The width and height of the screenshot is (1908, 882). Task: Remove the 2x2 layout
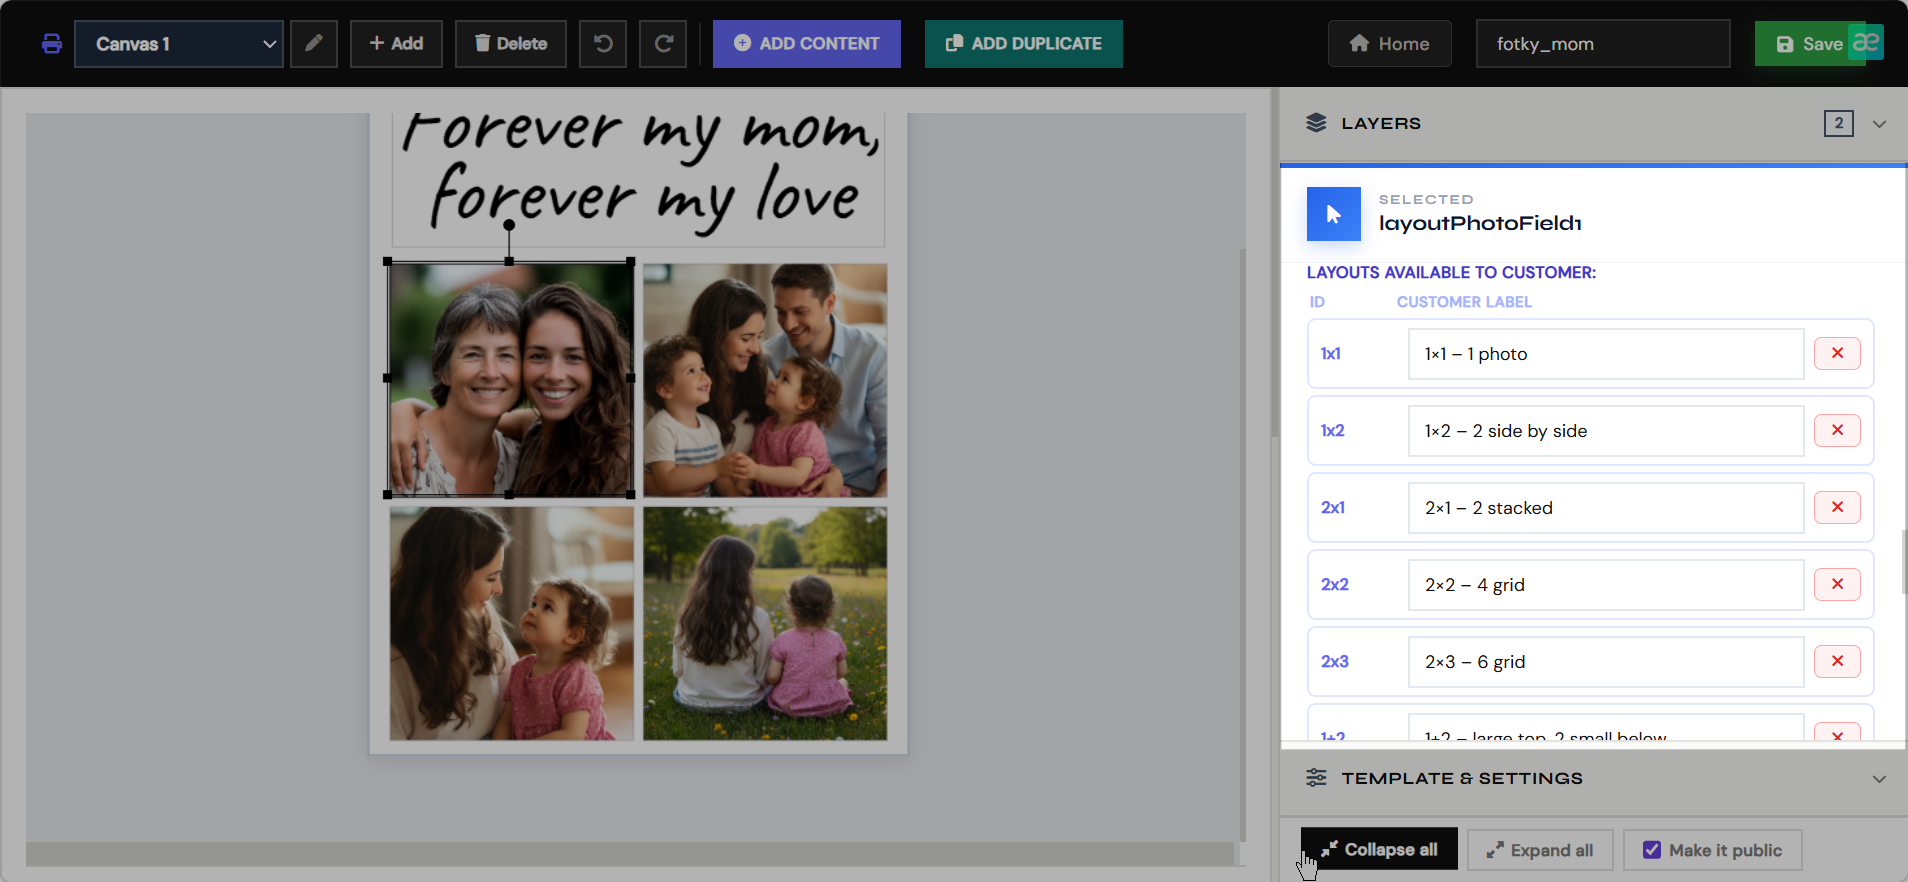pyautogui.click(x=1837, y=584)
